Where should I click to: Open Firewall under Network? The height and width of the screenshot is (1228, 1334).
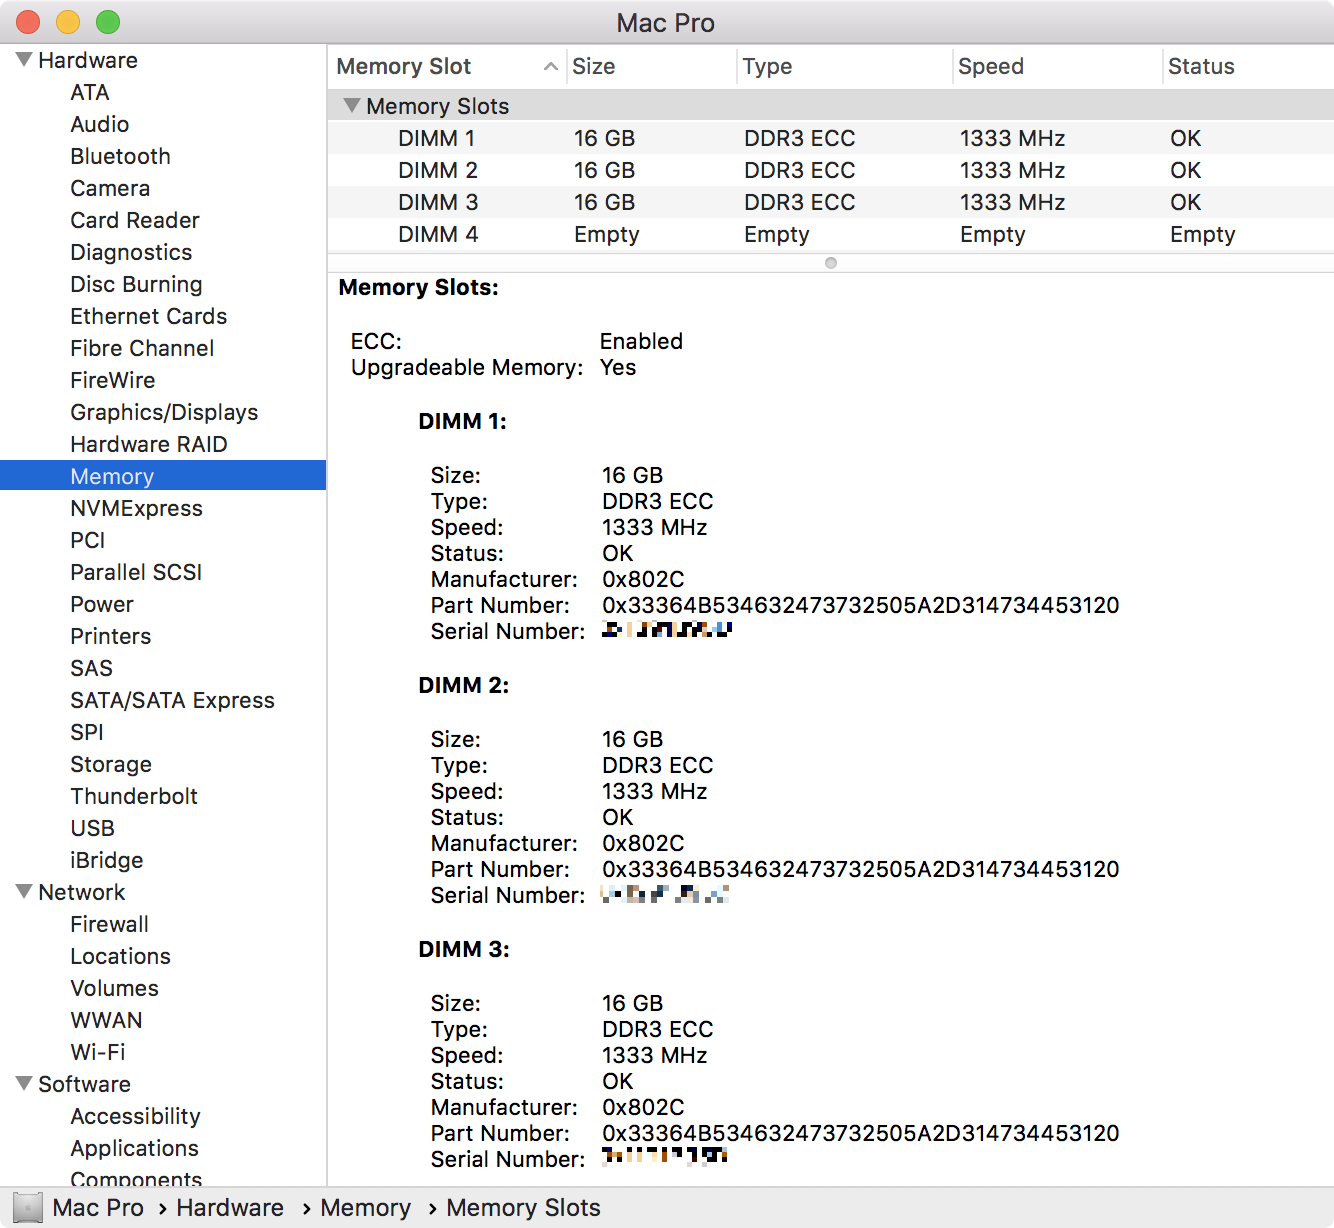[x=110, y=924]
